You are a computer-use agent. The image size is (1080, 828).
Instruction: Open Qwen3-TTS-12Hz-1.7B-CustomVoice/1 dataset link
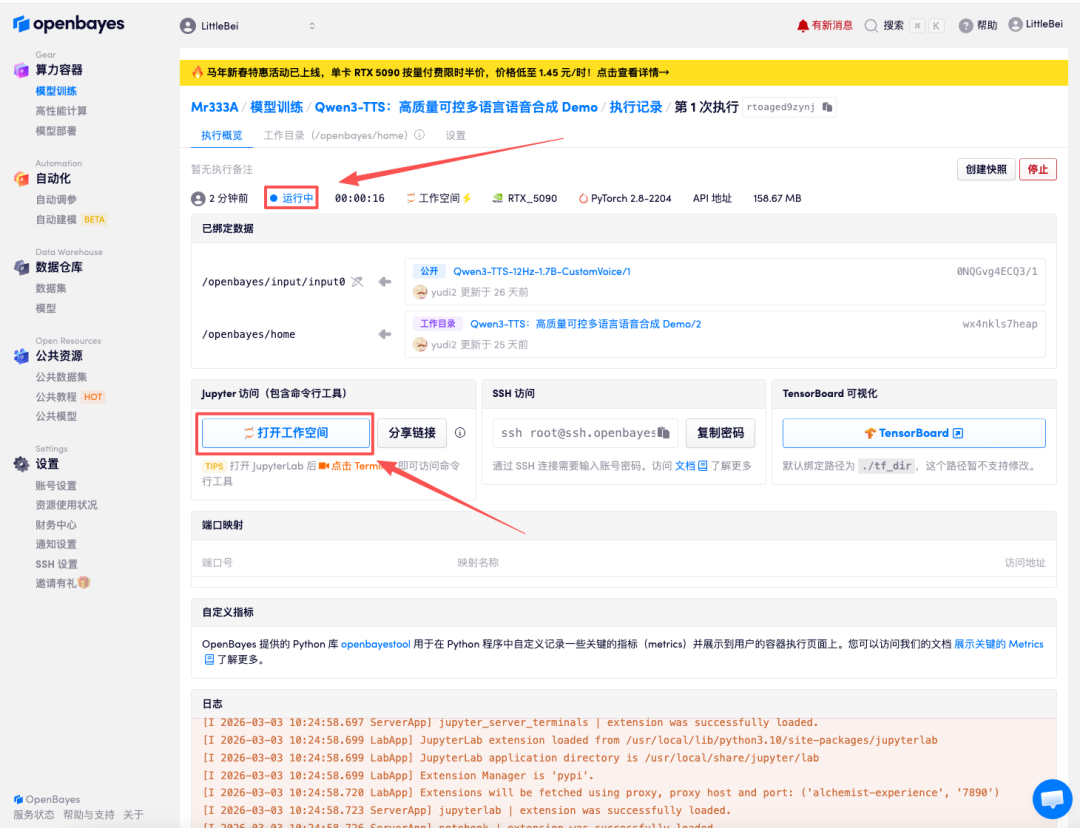[x=541, y=271]
